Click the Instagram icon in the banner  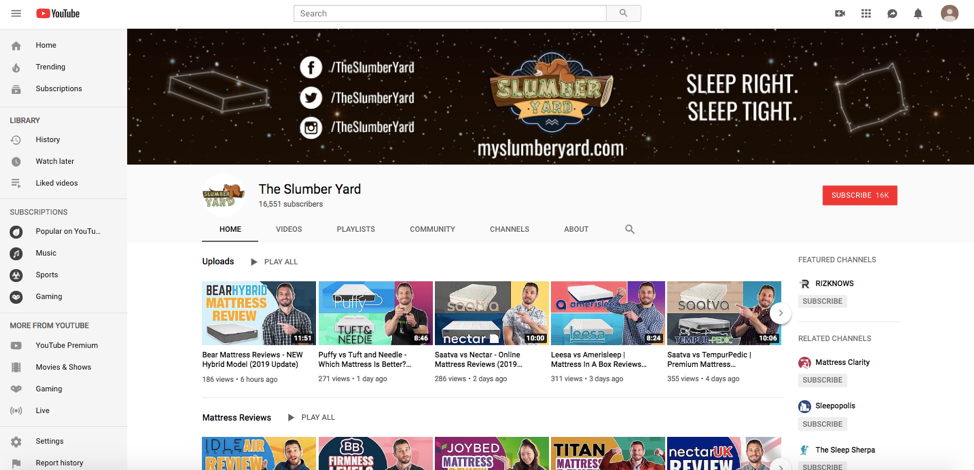coord(311,128)
